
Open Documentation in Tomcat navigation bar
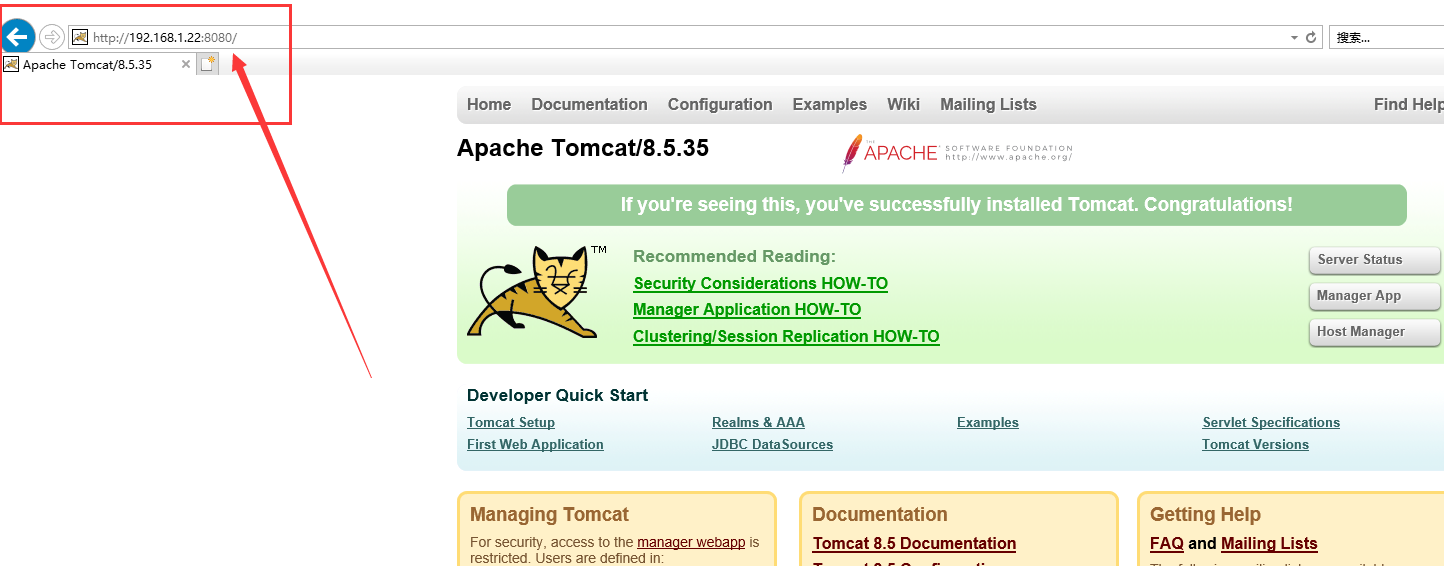click(x=589, y=104)
